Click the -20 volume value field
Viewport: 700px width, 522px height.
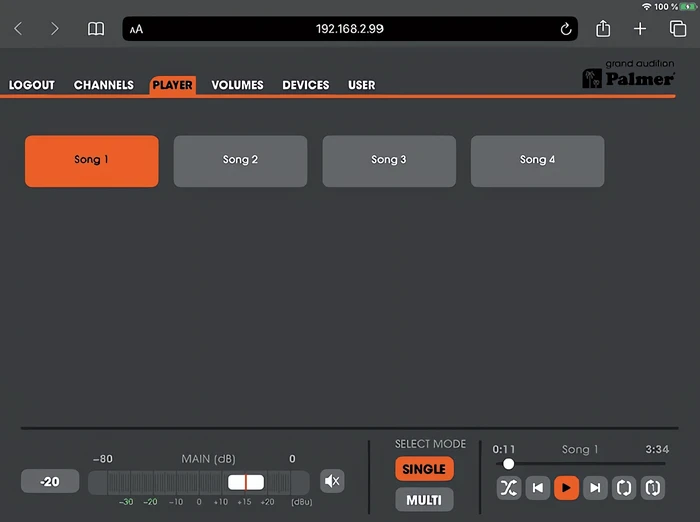[50, 481]
